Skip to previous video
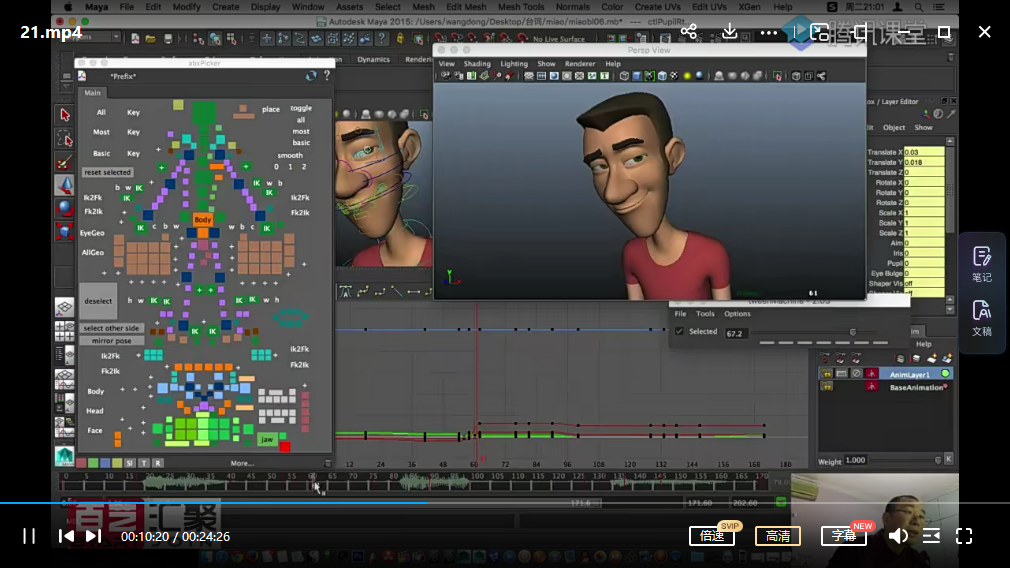1010x568 pixels. point(66,536)
